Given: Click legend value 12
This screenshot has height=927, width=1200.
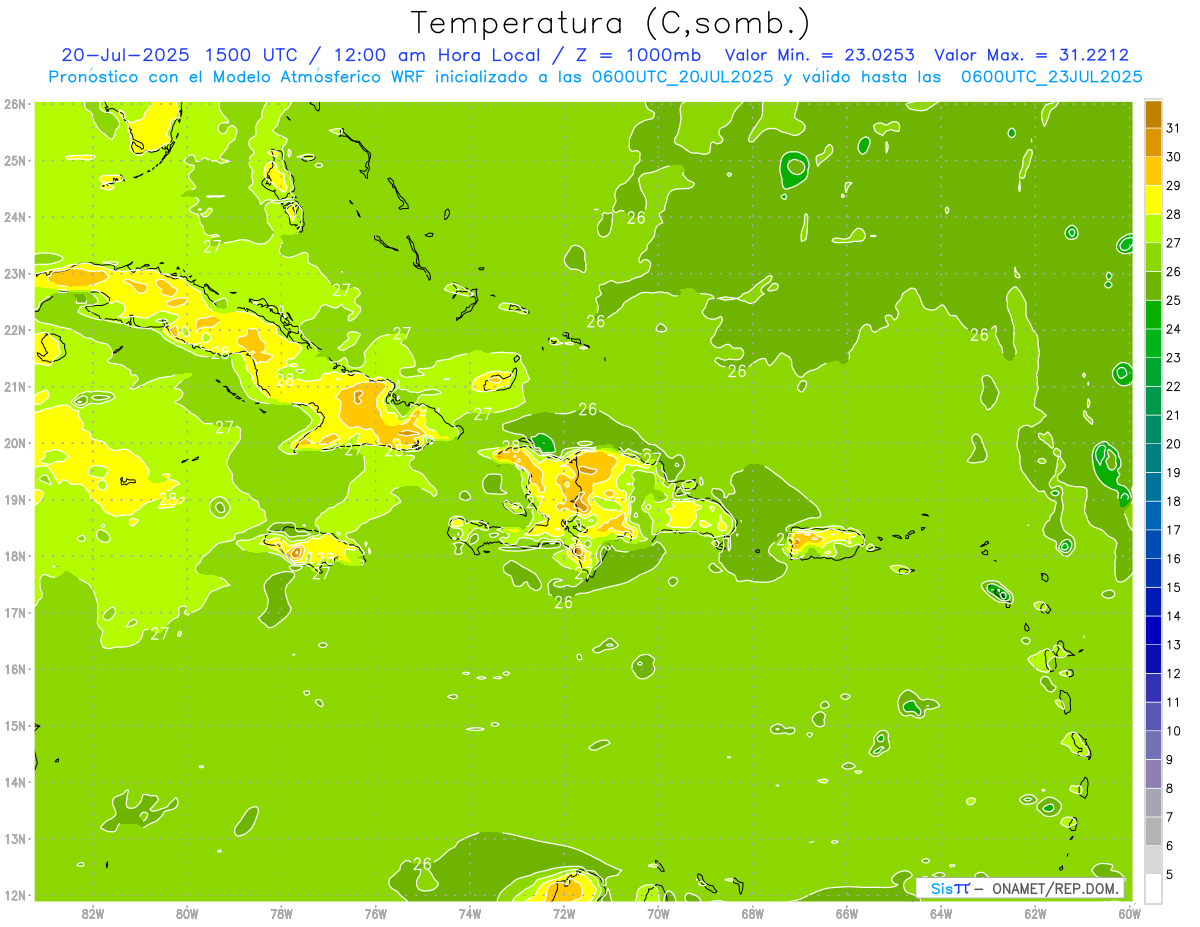Looking at the screenshot, I should click(x=1173, y=674).
